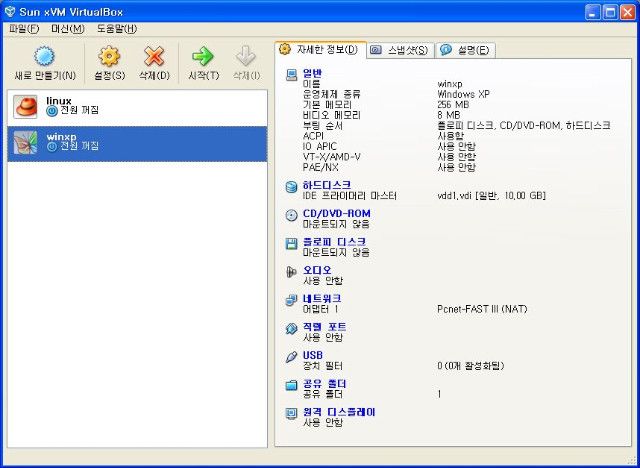
Task: Click the Remote Display (원격 디스플레이) icon
Action: tap(291, 414)
